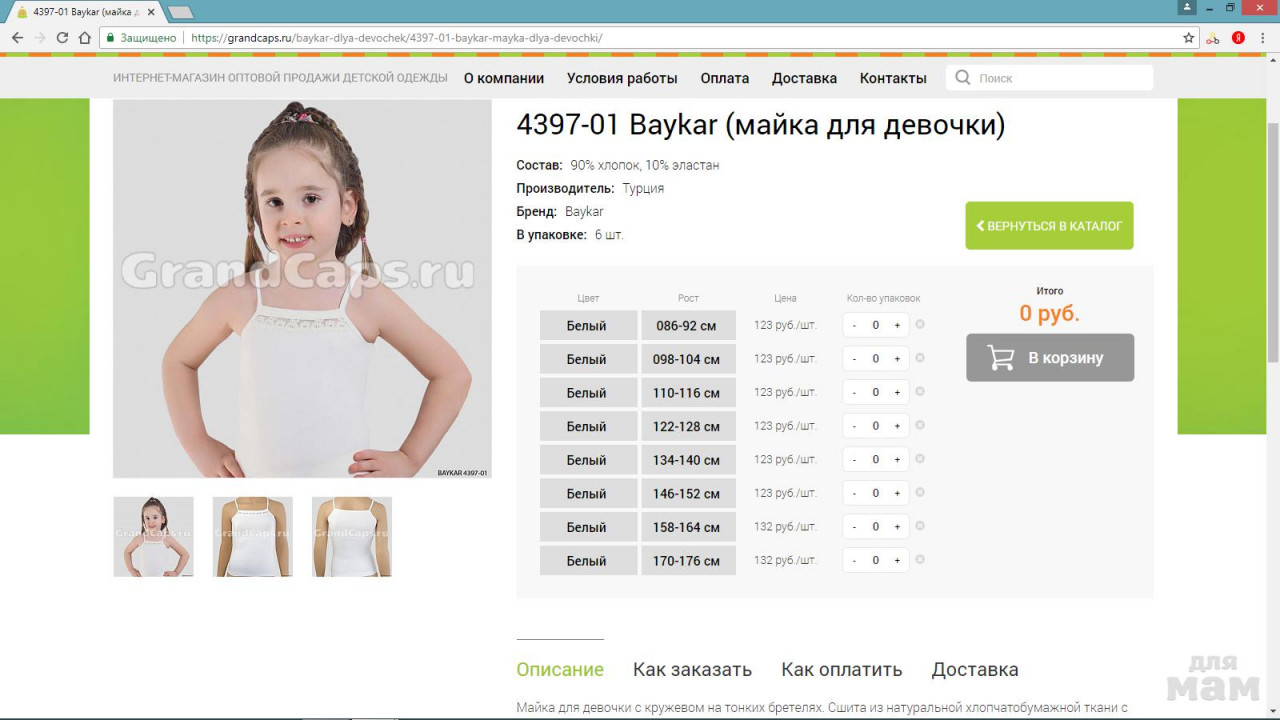Screen dimensions: 1280x720
Task: Click the browser back arrow
Action: (17, 38)
